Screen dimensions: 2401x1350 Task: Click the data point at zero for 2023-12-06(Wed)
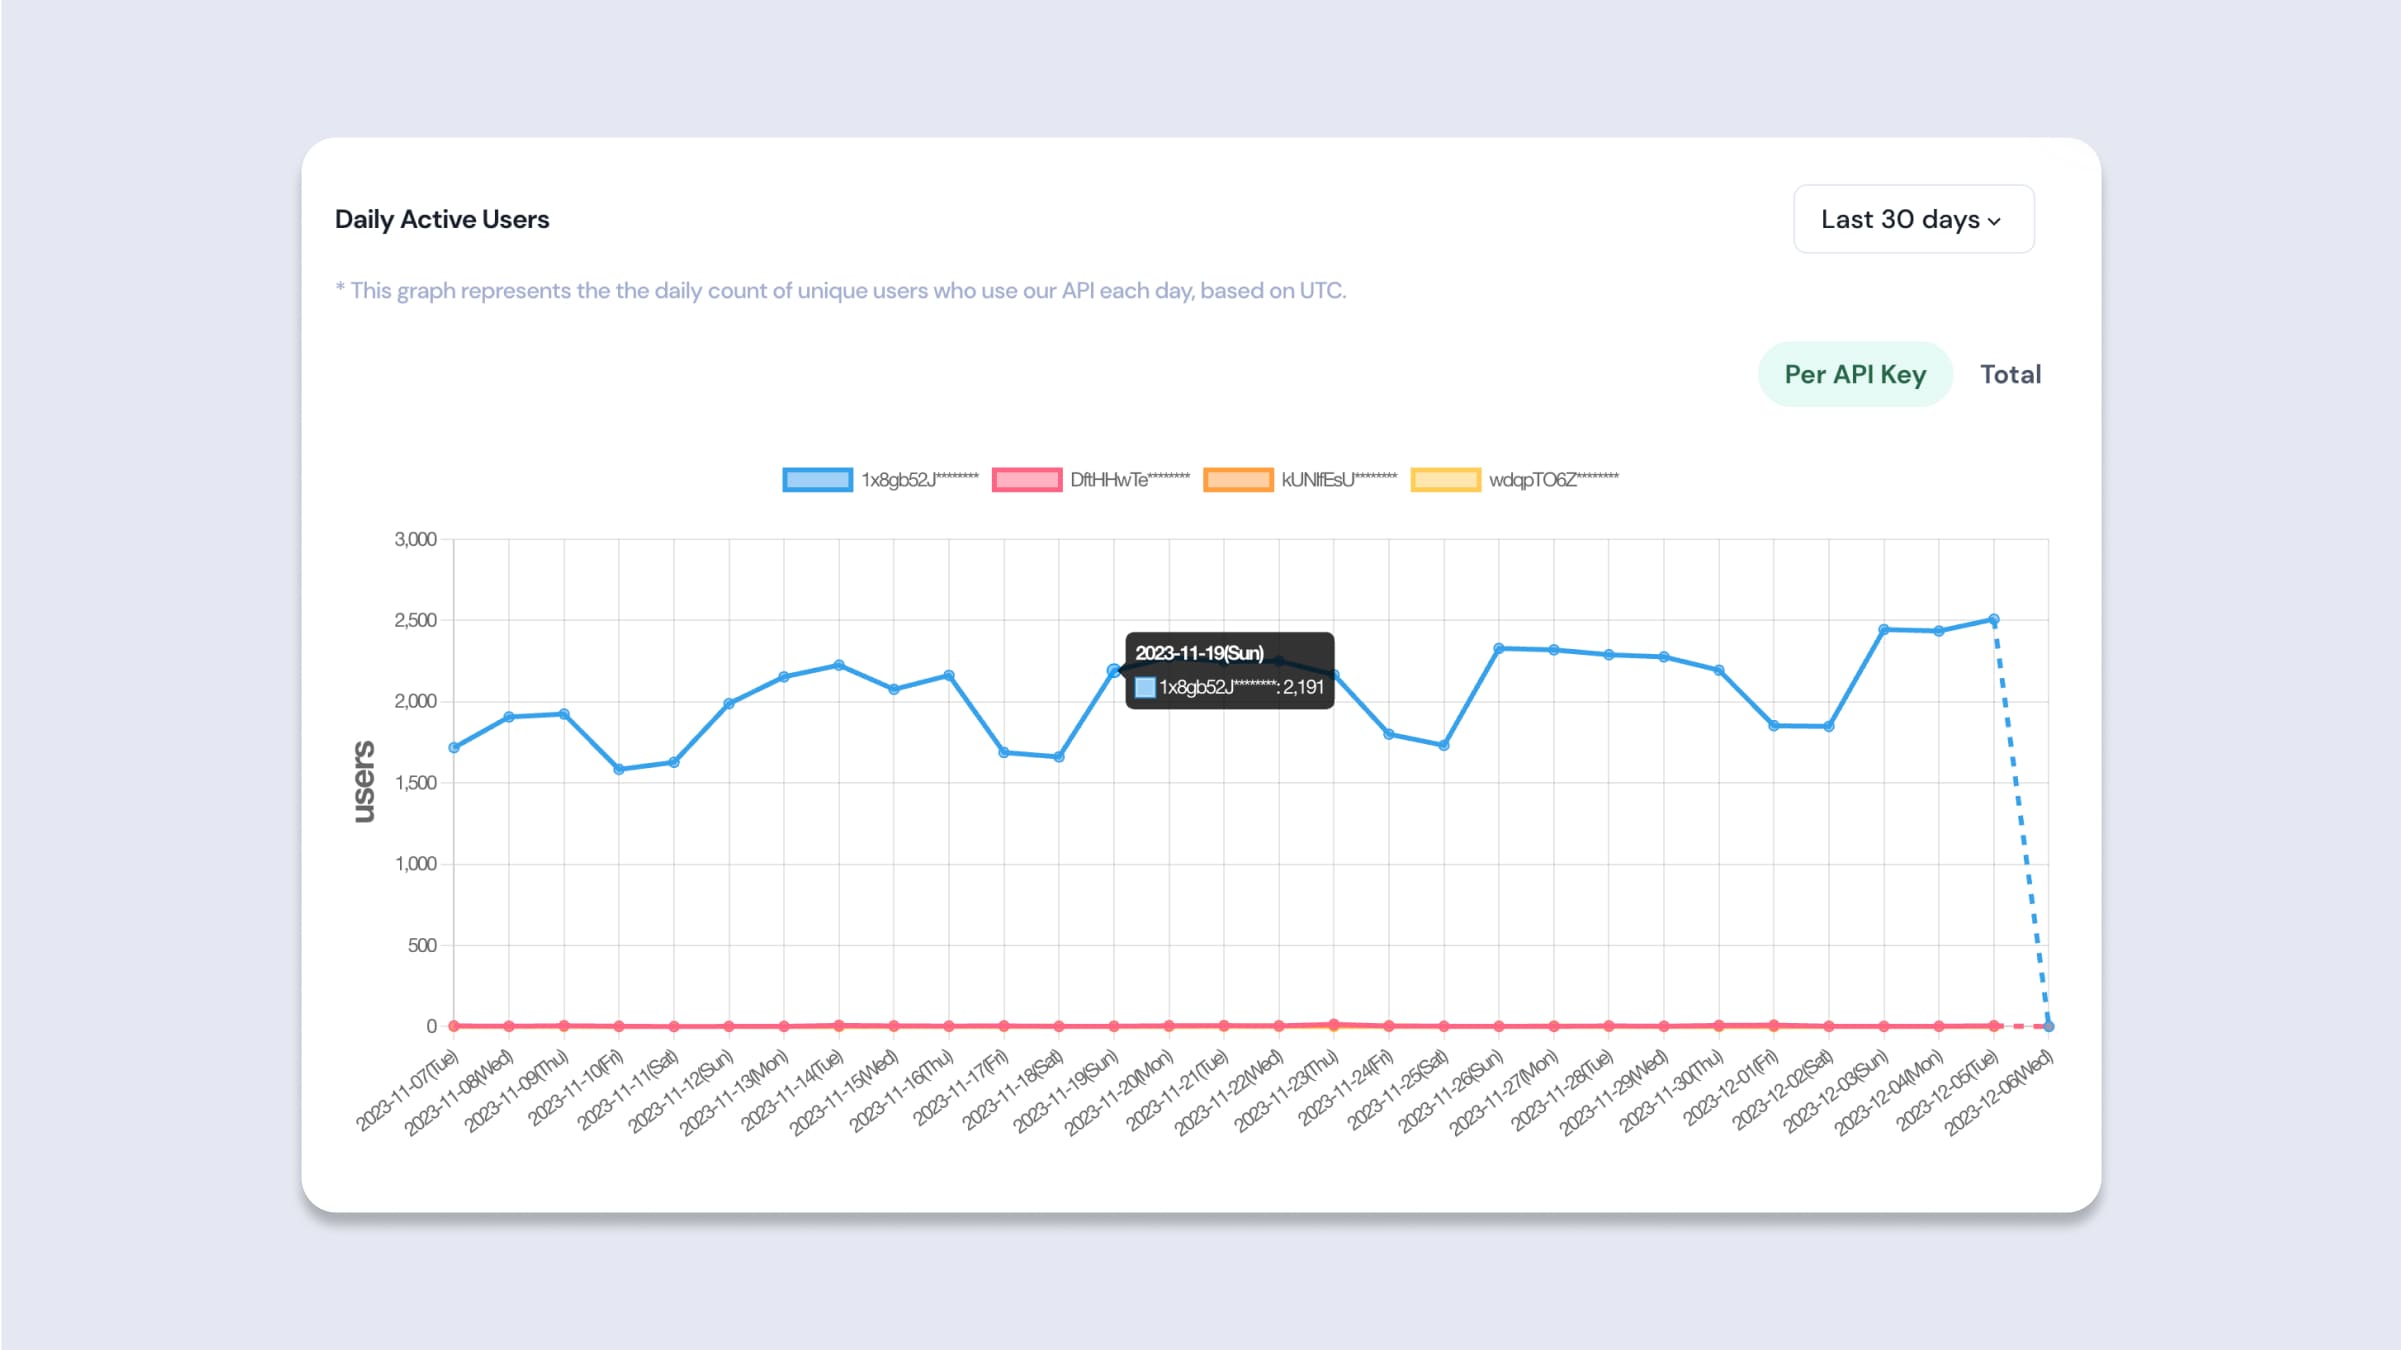[x=2049, y=1026]
